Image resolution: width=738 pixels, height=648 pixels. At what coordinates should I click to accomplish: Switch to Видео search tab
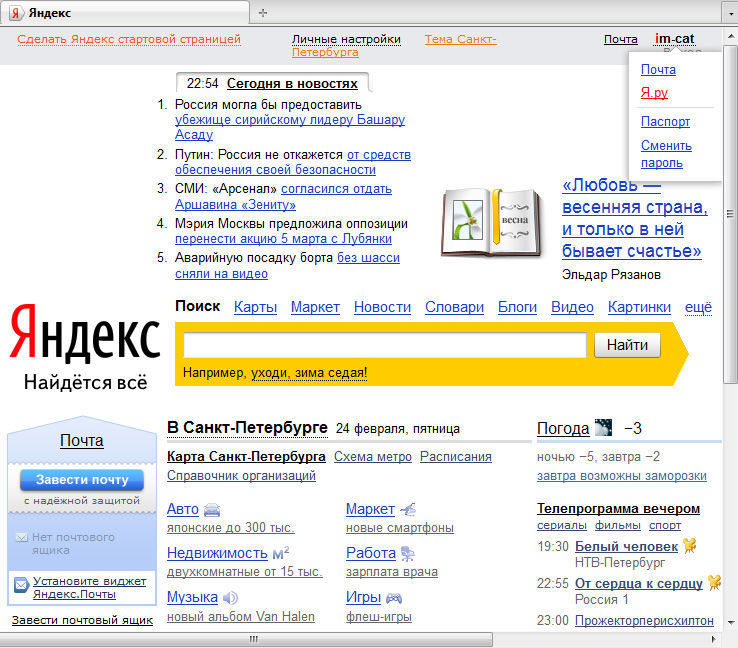click(x=572, y=307)
